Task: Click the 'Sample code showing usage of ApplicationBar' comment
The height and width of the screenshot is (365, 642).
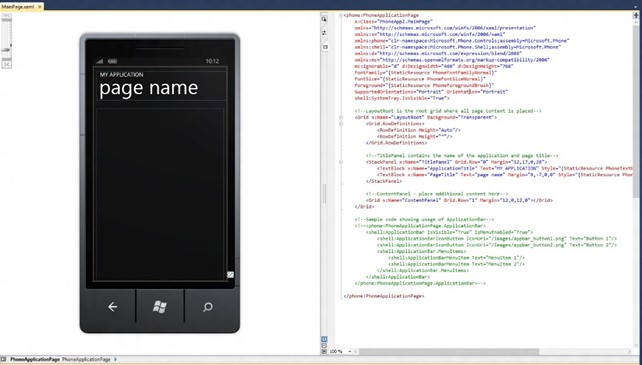Action: pyautogui.click(x=425, y=219)
